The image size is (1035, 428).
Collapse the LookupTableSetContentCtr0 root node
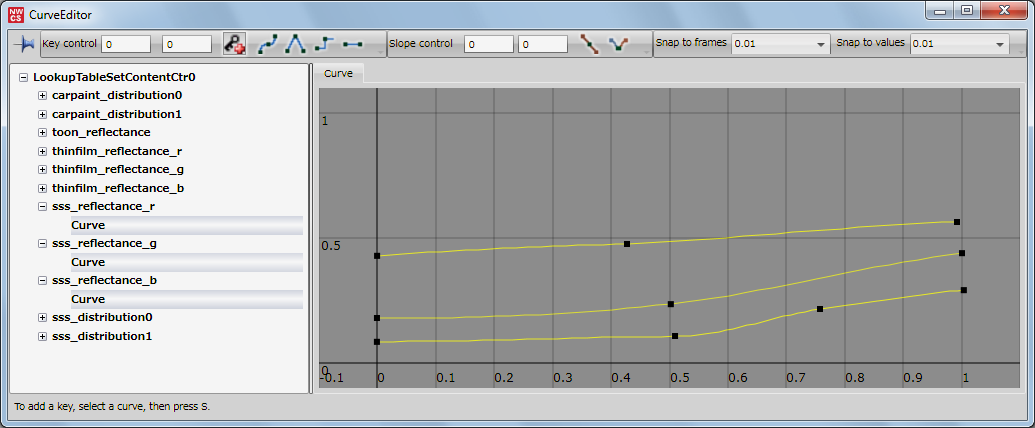pyautogui.click(x=23, y=77)
